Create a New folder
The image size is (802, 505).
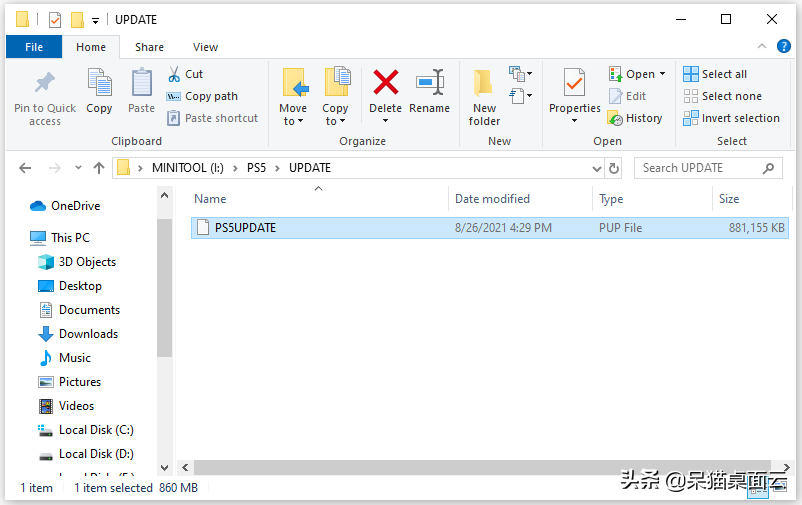click(484, 97)
